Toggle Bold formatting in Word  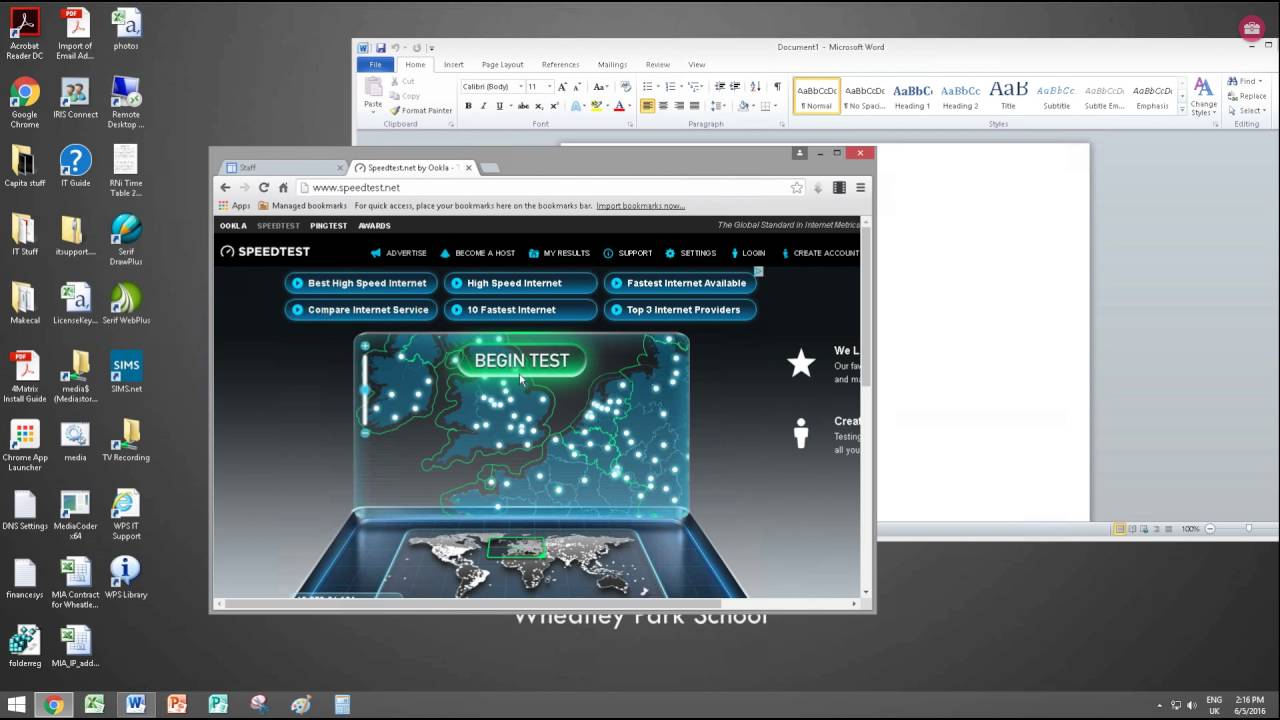coord(468,106)
